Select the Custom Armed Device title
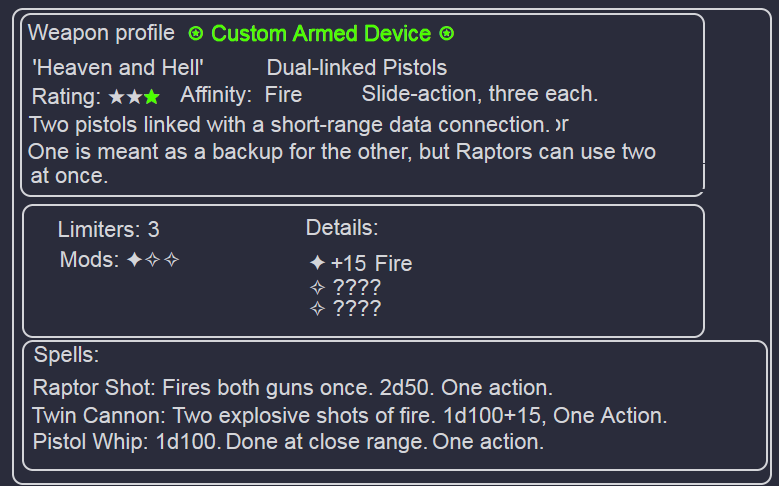779x486 pixels. 321,34
